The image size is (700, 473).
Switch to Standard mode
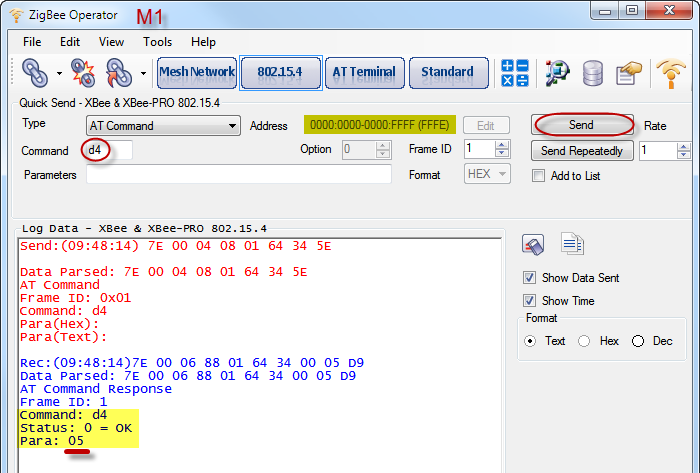(448, 73)
